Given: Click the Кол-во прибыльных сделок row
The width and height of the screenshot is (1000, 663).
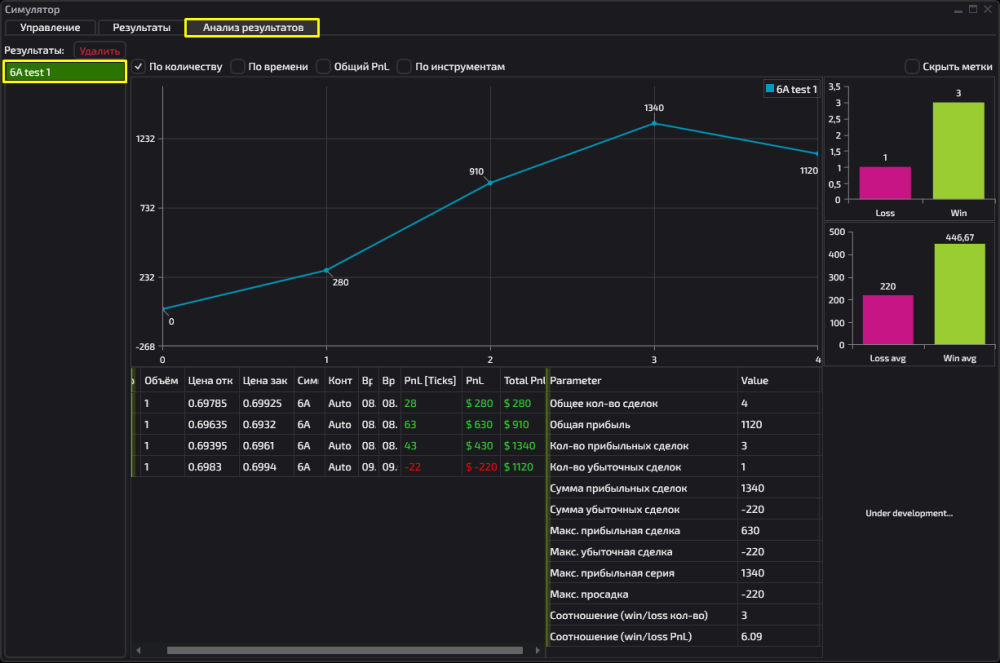Looking at the screenshot, I should tap(684, 446).
